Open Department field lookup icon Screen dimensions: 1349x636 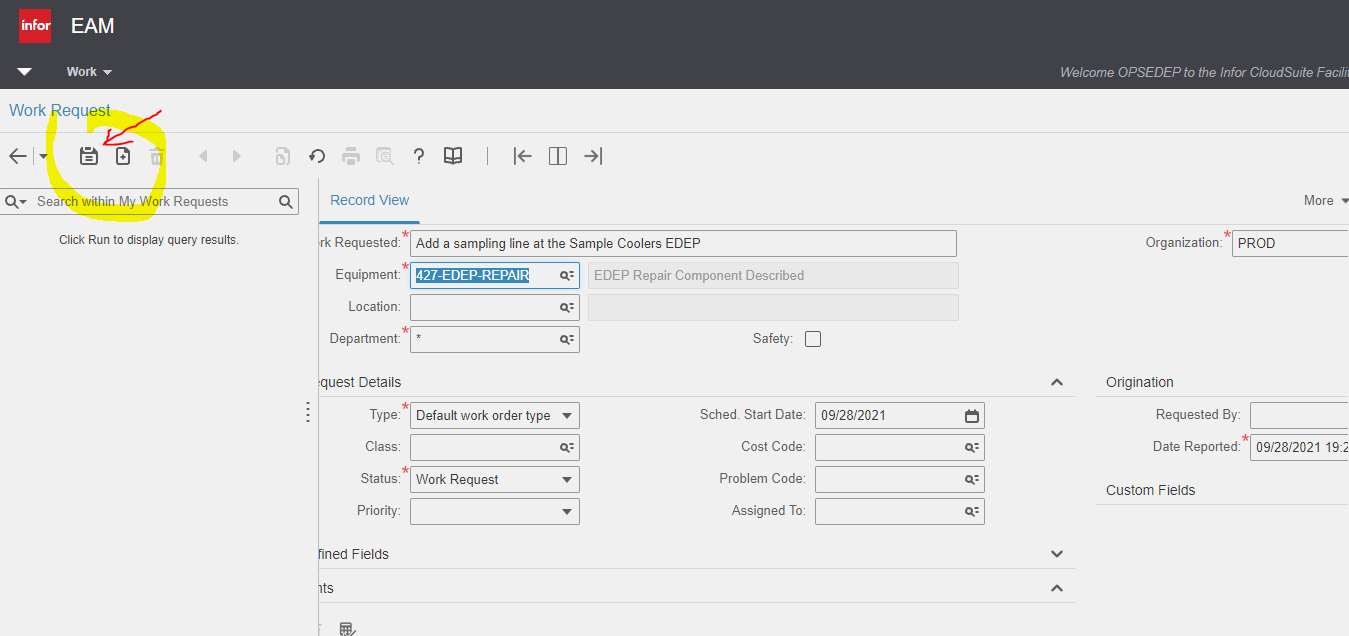click(x=567, y=339)
